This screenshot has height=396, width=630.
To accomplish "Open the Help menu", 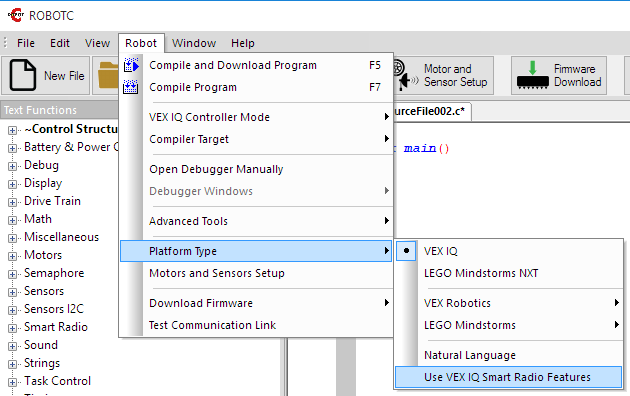I will pyautogui.click(x=243, y=43).
